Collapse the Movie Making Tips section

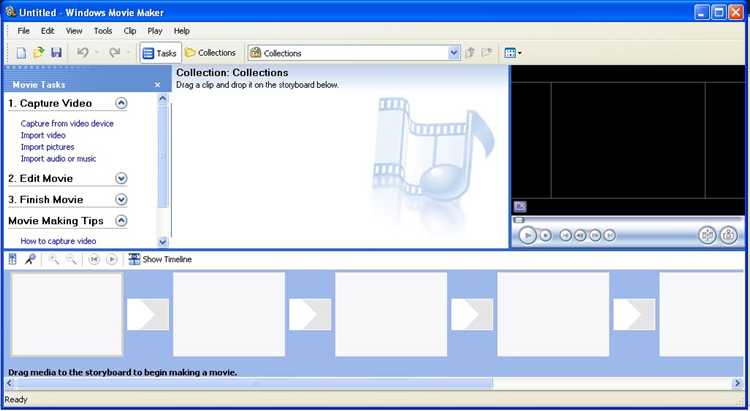121,221
